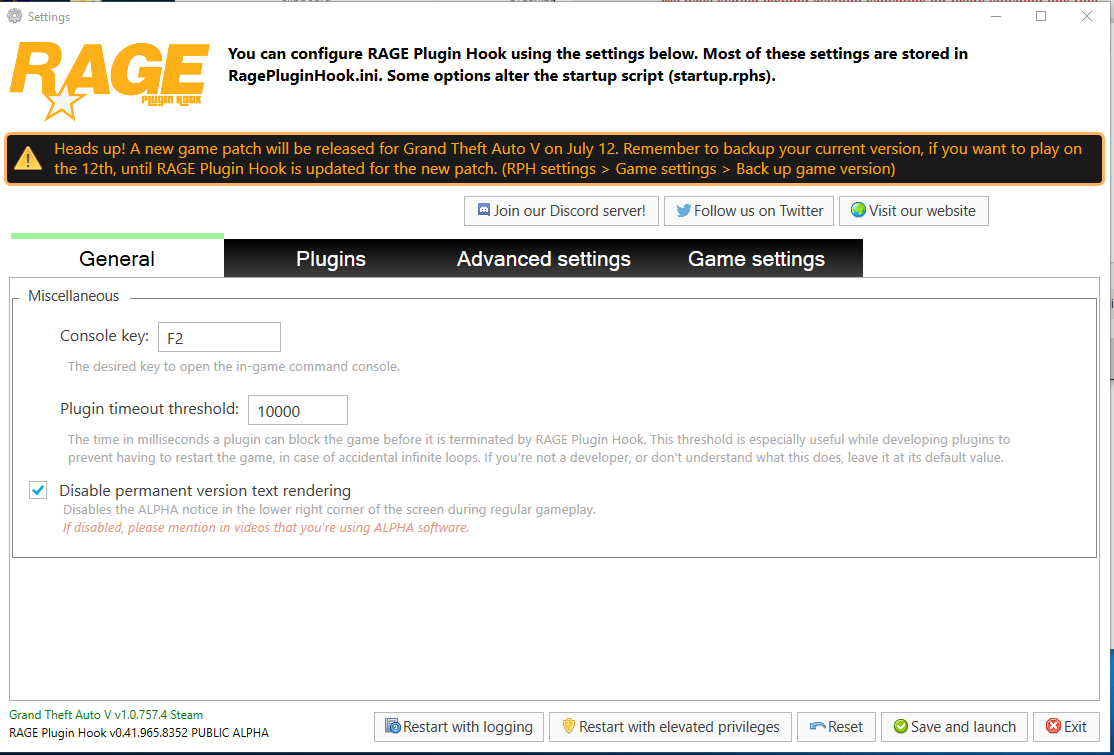Click the Console key label
The width and height of the screenshot is (1114, 755).
pyautogui.click(x=104, y=336)
